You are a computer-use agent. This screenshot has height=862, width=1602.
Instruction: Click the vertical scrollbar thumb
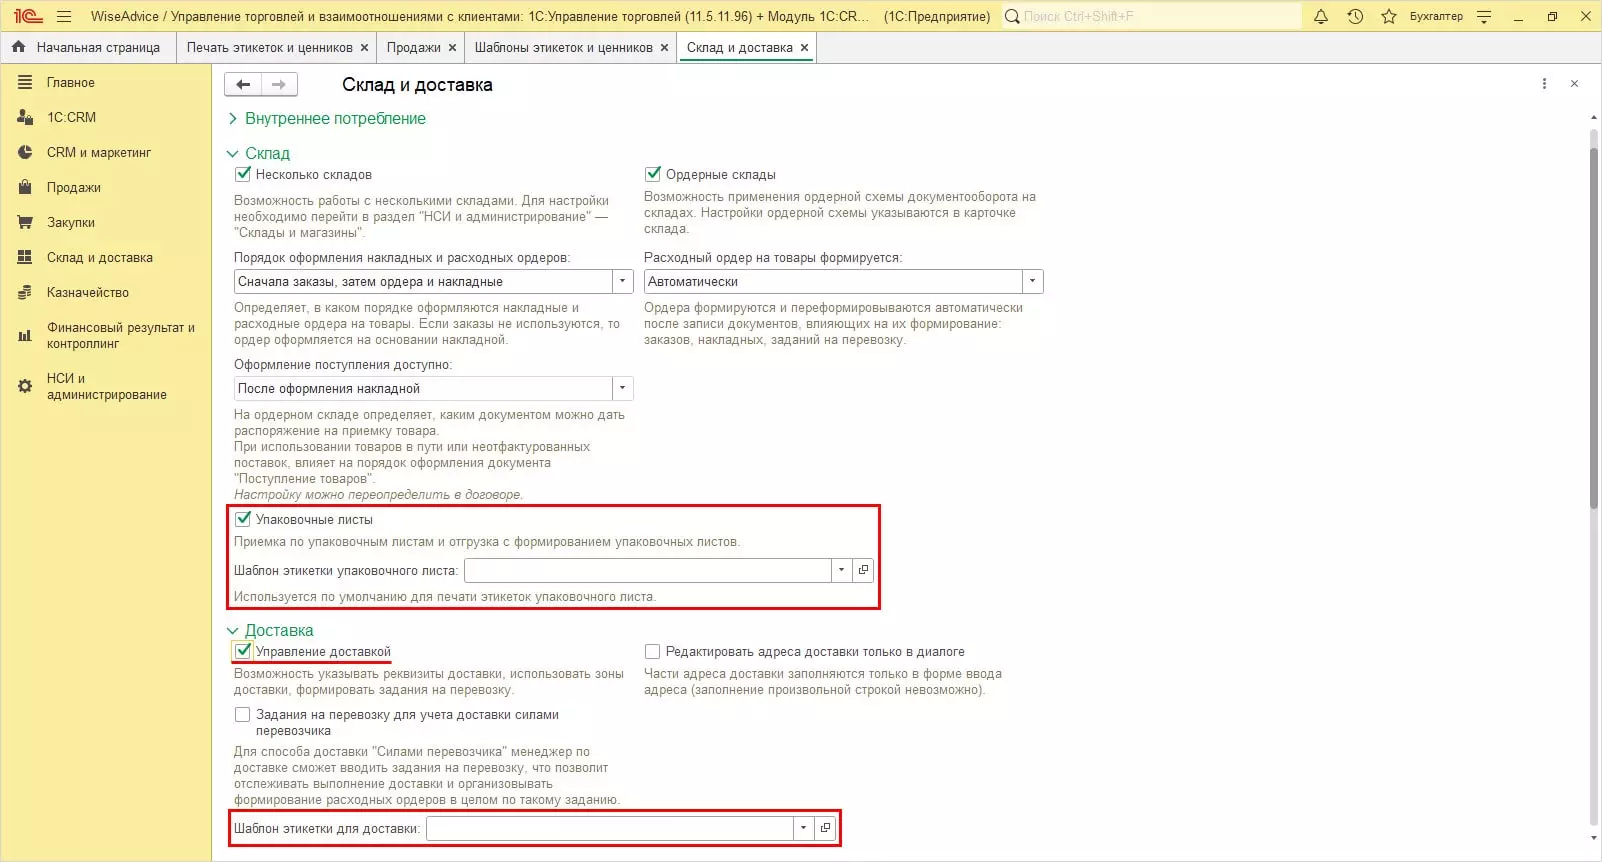click(1594, 328)
